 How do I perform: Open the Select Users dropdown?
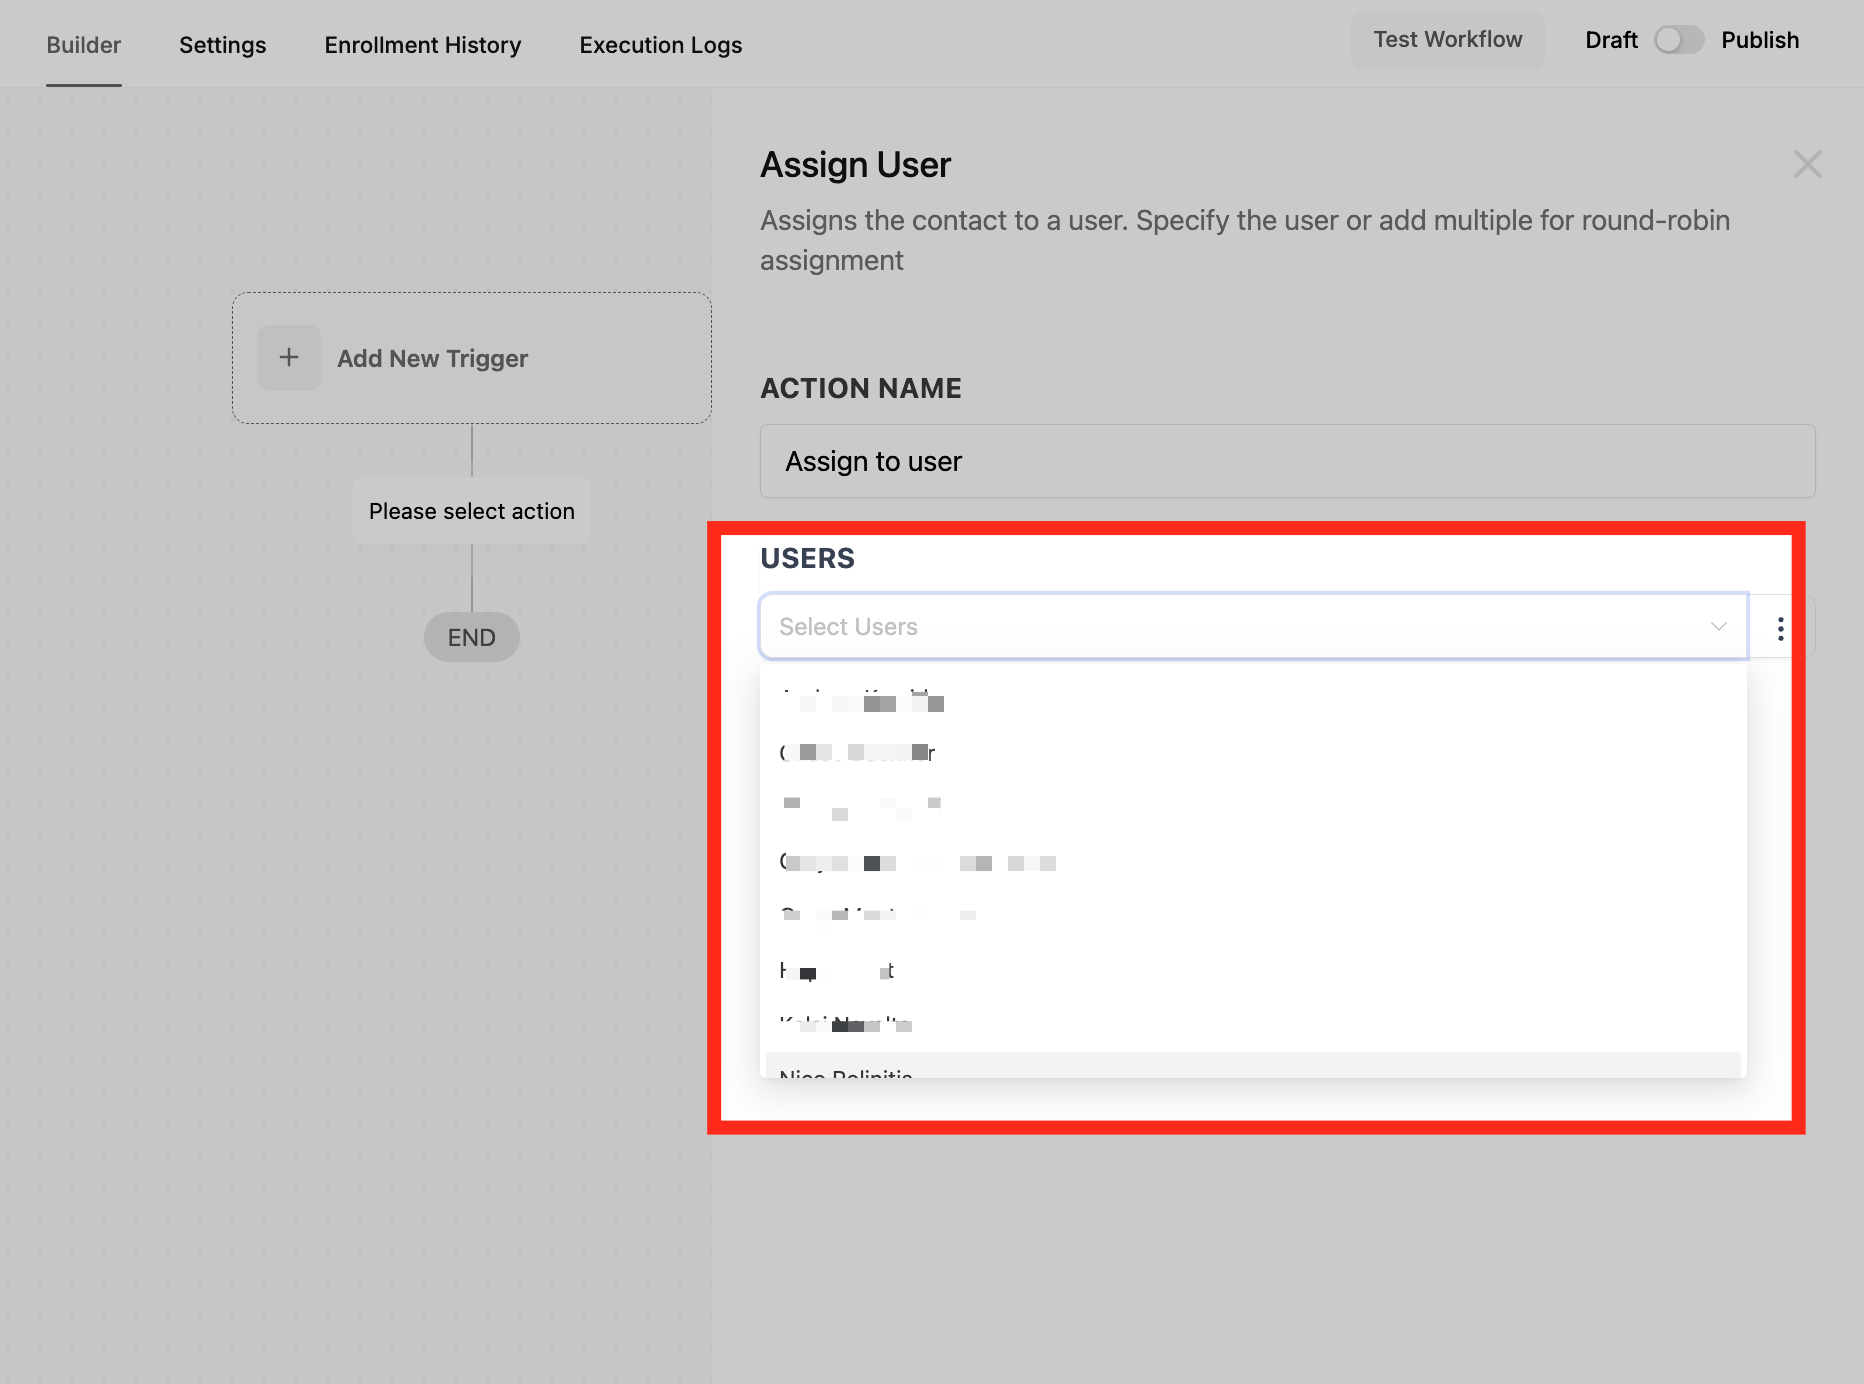click(x=1253, y=627)
